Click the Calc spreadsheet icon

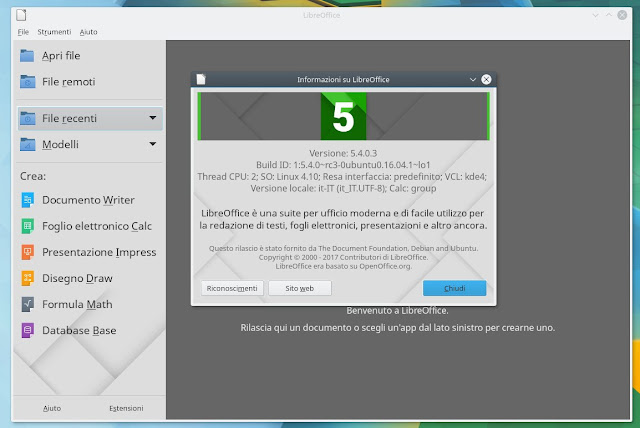27,226
